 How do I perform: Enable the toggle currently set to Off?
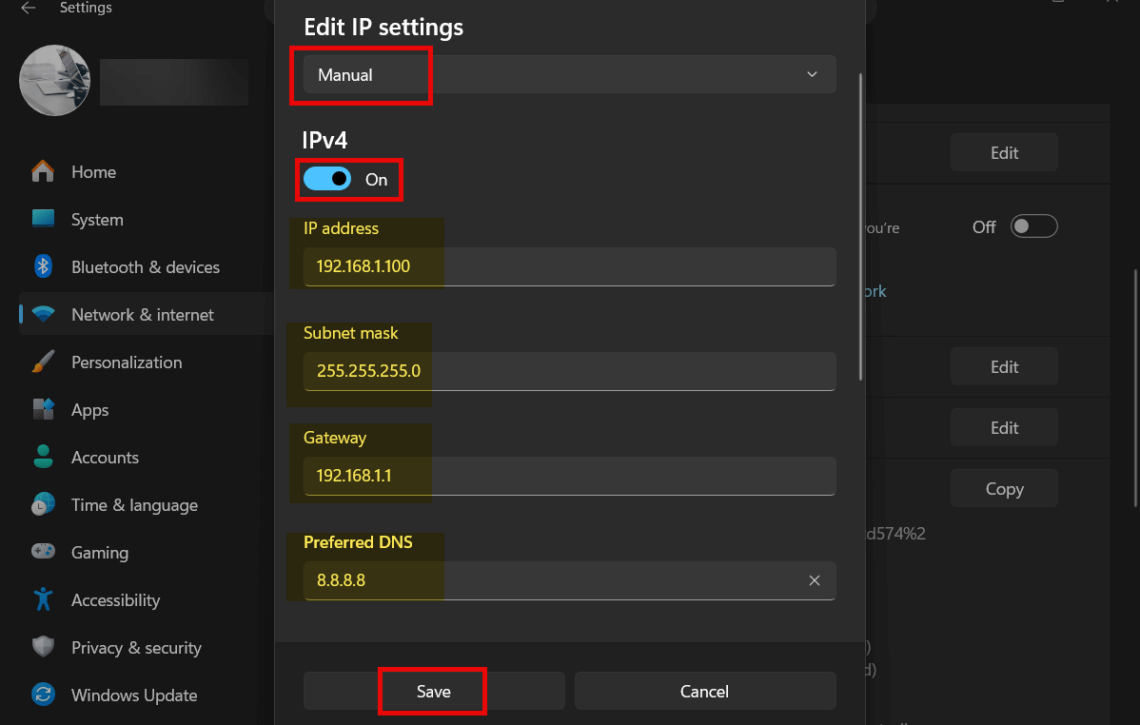1034,226
